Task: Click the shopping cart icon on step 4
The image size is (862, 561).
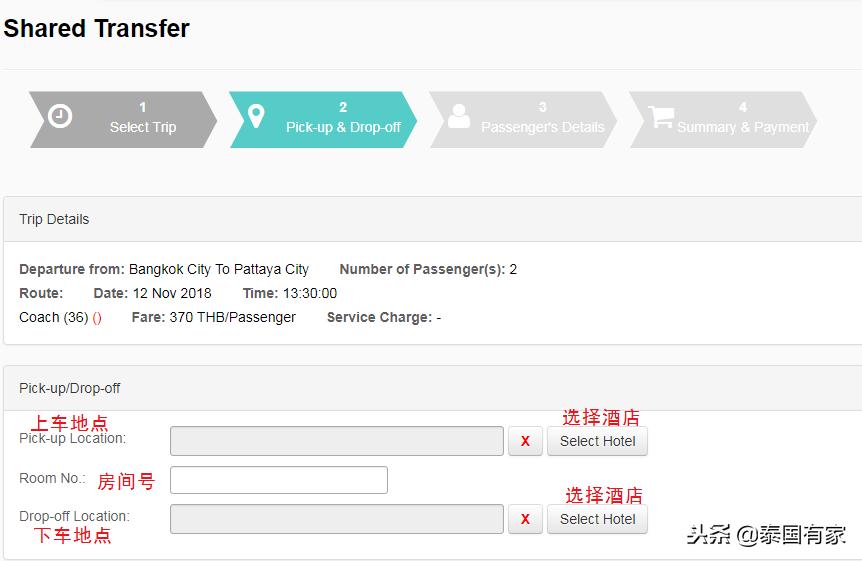Action: tap(660, 117)
